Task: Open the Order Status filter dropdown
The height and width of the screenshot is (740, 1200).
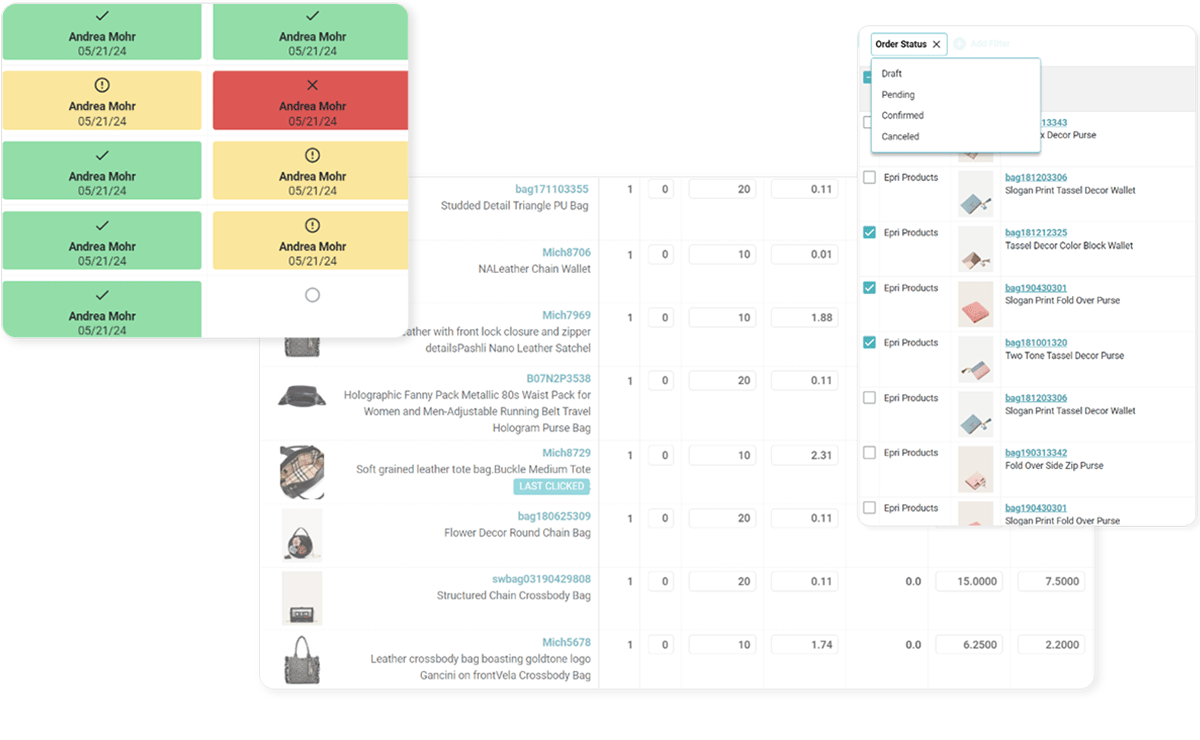Action: tap(900, 44)
